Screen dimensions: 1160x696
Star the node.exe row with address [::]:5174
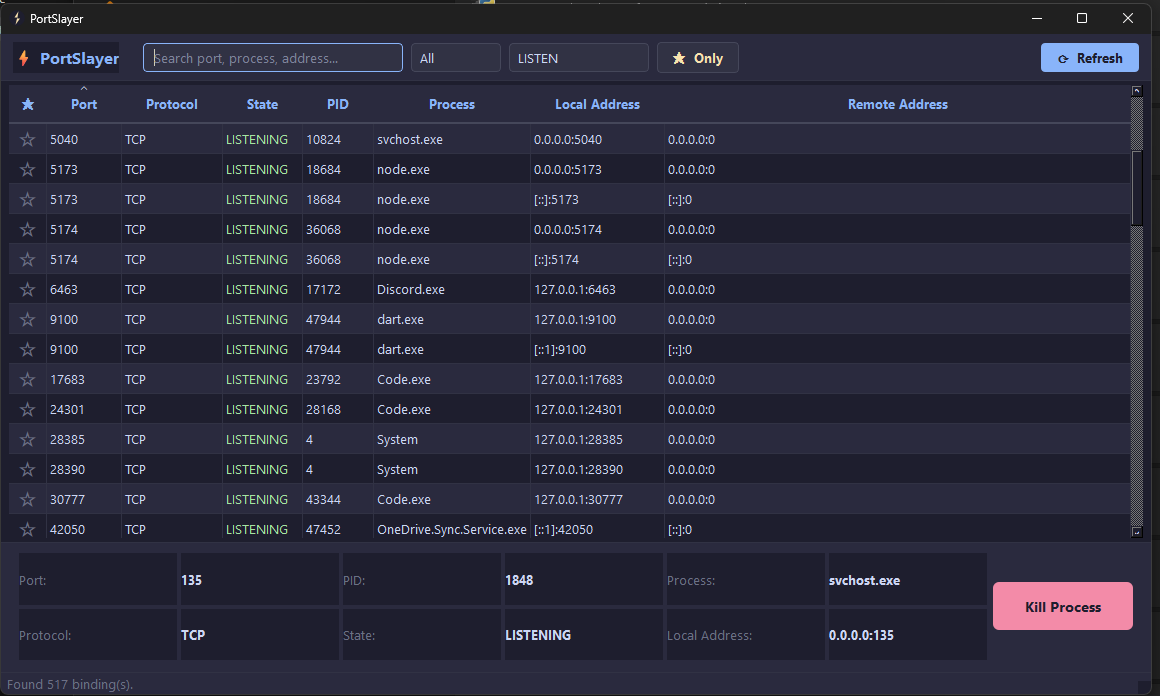(x=27, y=260)
